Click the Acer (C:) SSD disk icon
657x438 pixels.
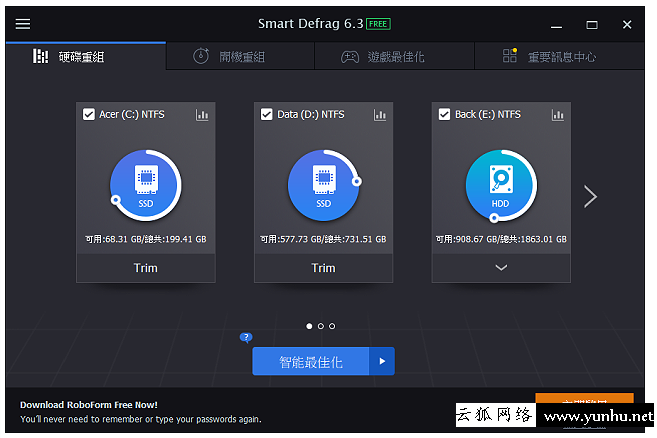pyautogui.click(x=146, y=185)
